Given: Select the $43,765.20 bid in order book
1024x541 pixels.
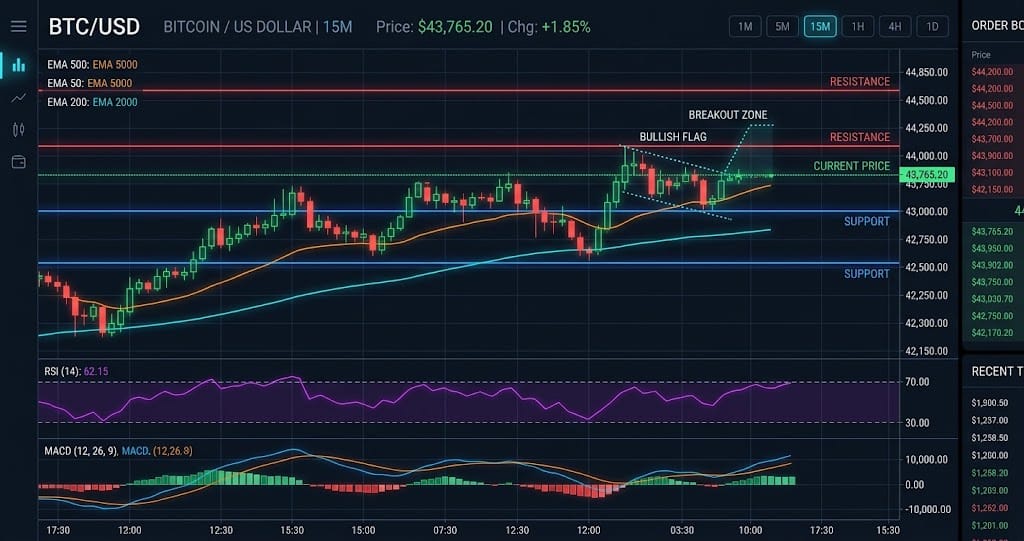Looking at the screenshot, I should 993,231.
